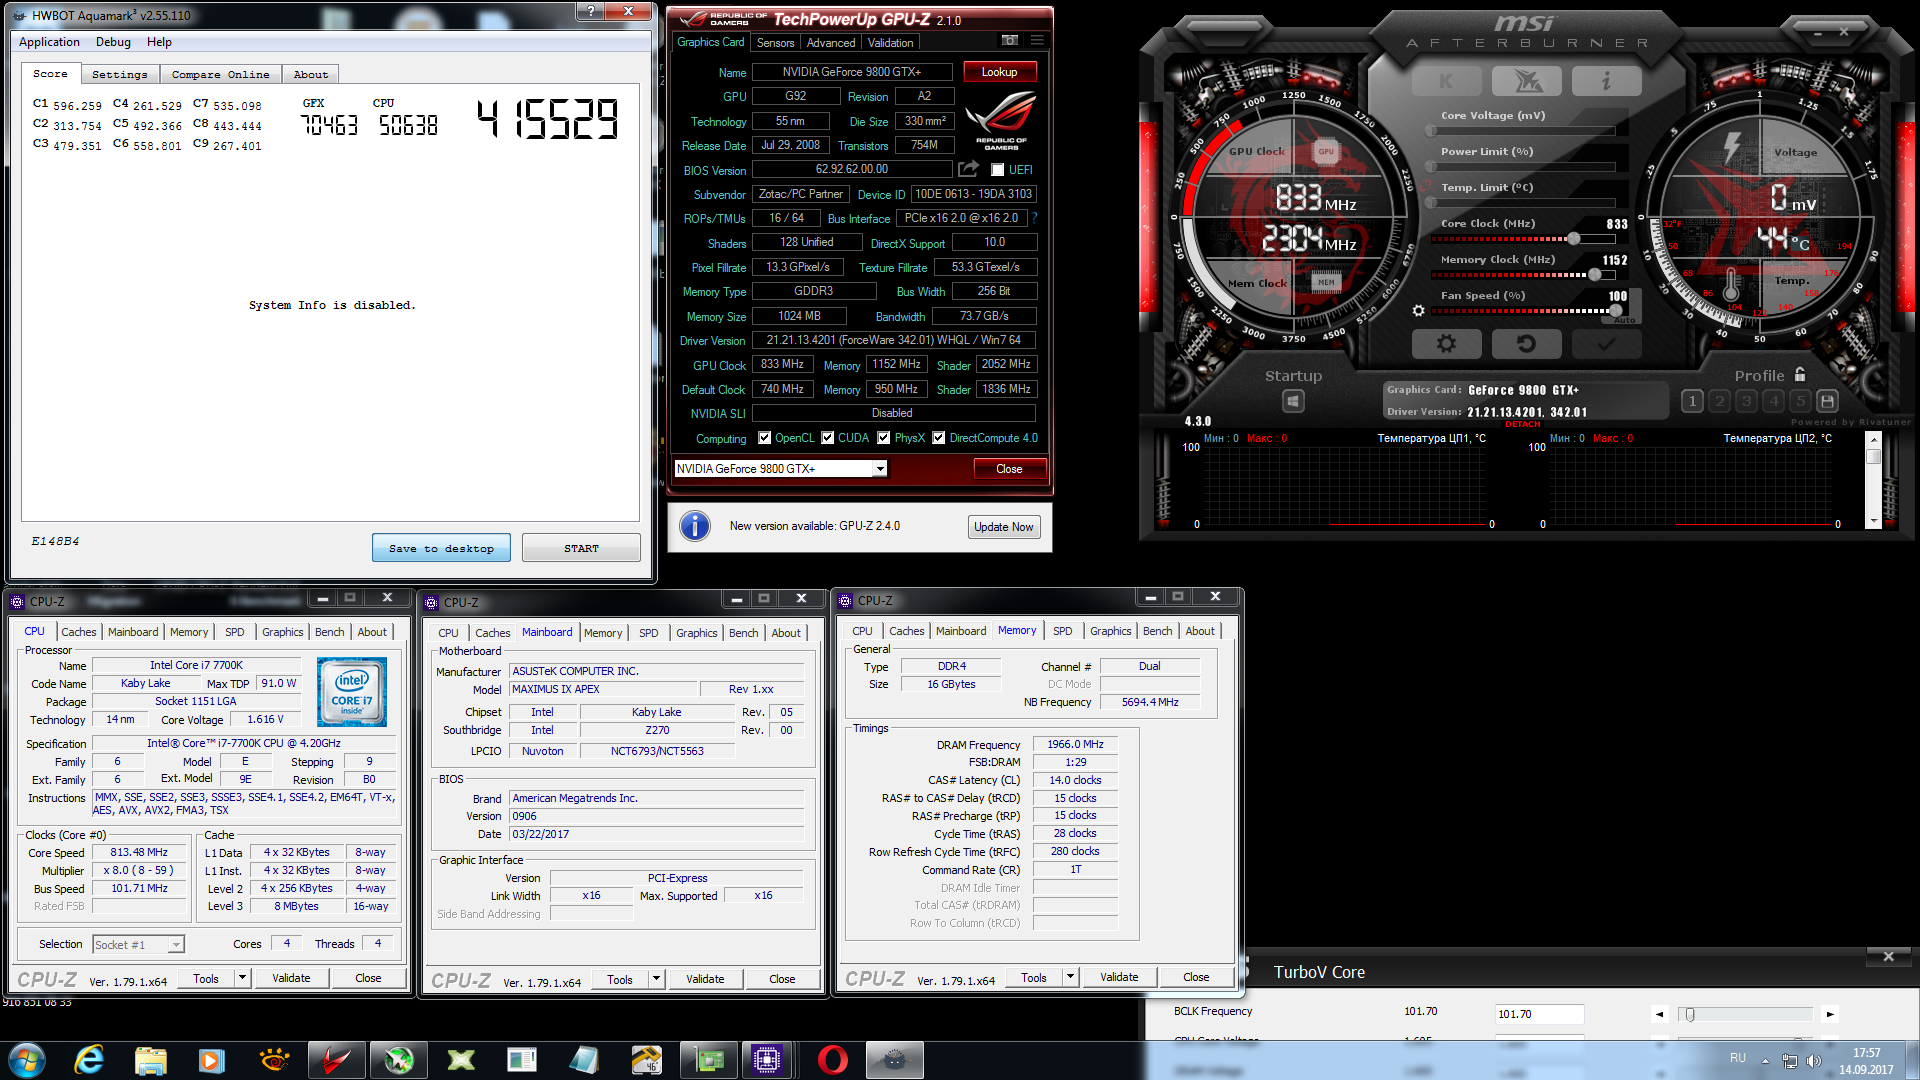The height and width of the screenshot is (1080, 1920).
Task: Adjust the Fan Speed slider handle in Afterburner
Action: coord(1615,311)
